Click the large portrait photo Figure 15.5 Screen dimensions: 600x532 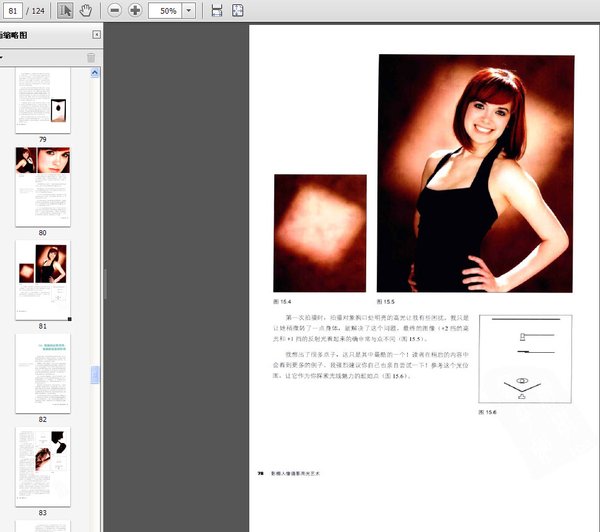tap(474, 173)
